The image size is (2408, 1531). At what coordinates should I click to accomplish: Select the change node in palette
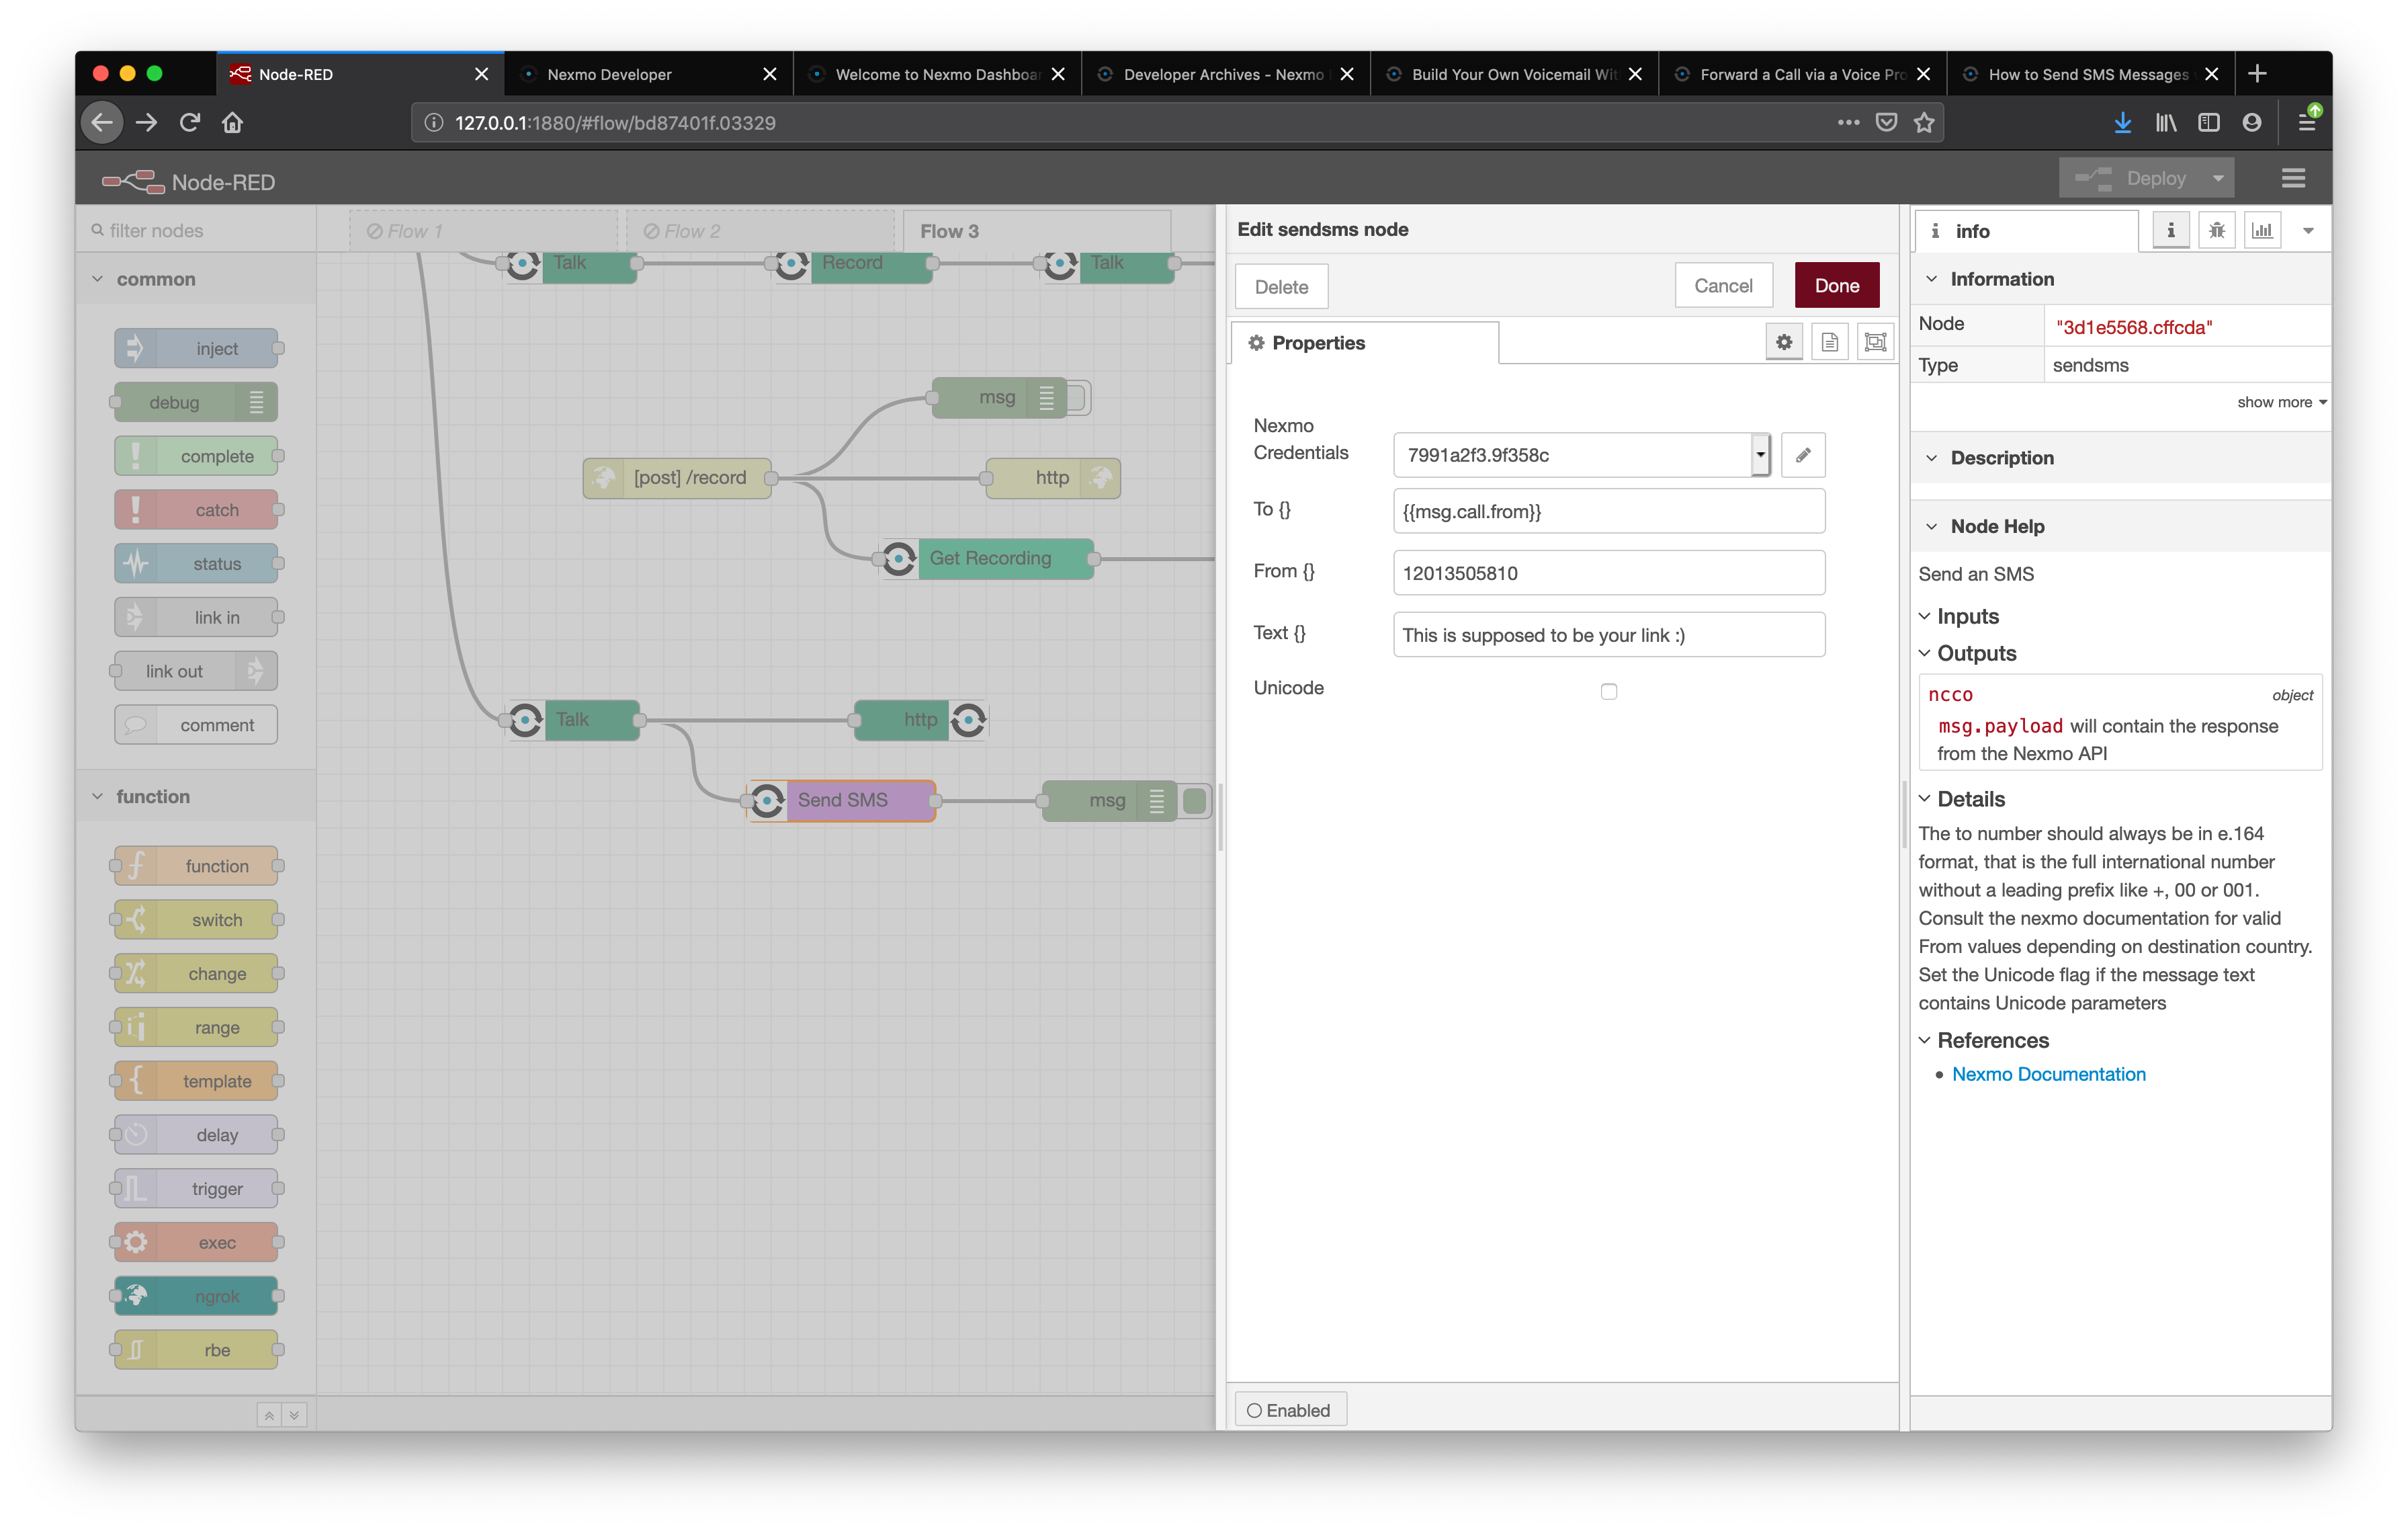tap(196, 973)
